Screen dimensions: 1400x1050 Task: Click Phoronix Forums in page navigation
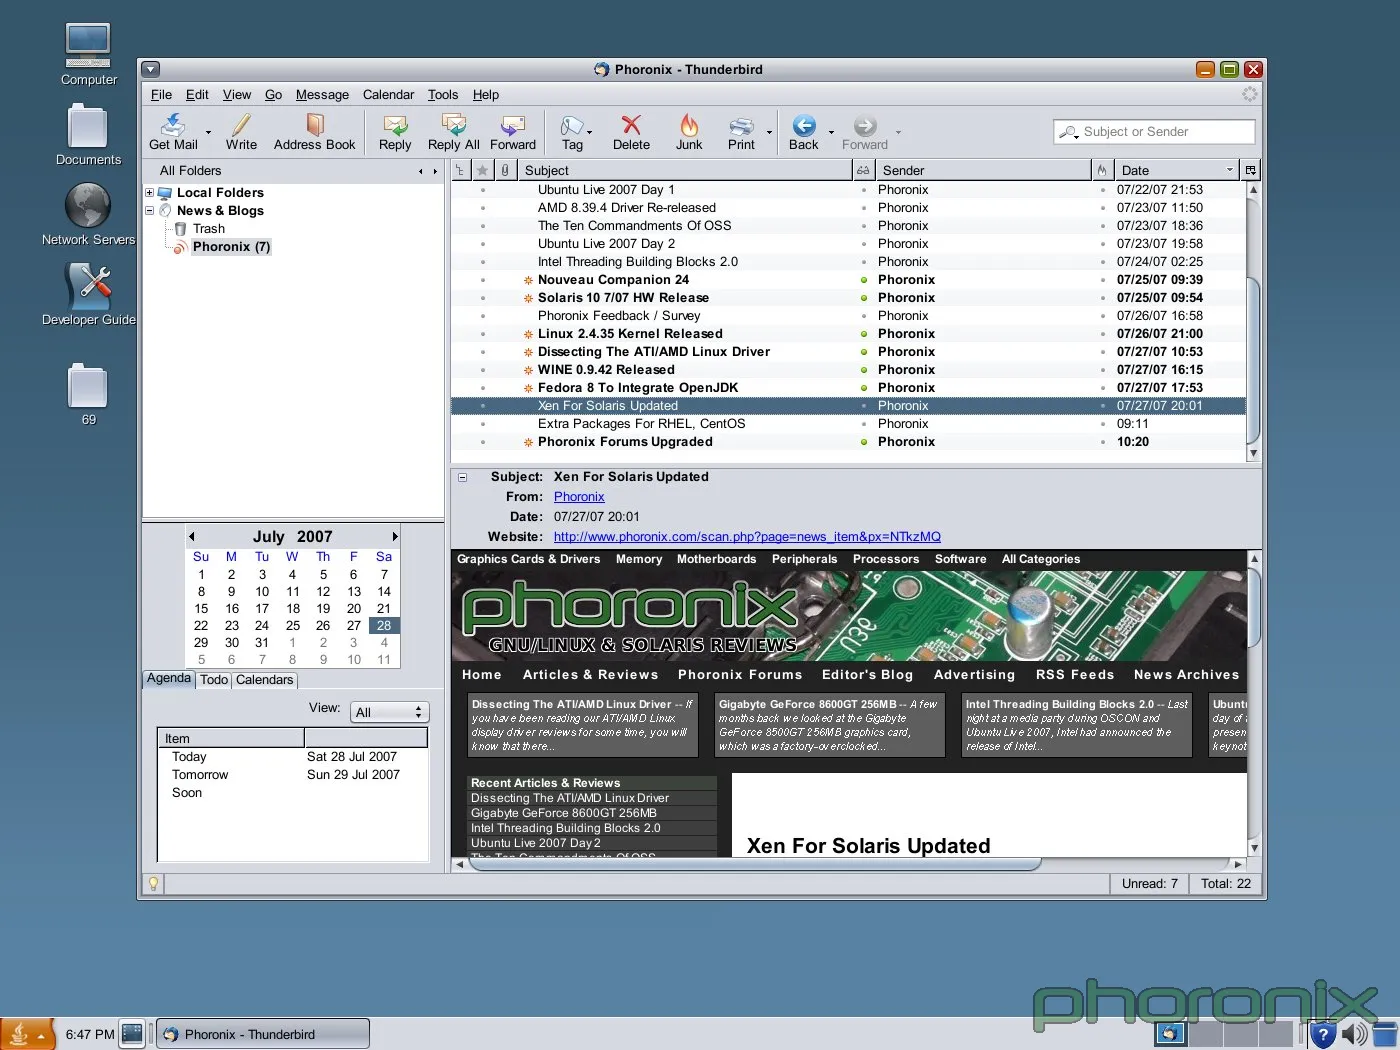(740, 675)
